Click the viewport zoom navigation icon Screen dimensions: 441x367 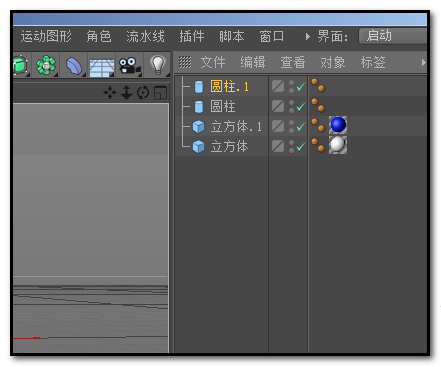point(126,93)
